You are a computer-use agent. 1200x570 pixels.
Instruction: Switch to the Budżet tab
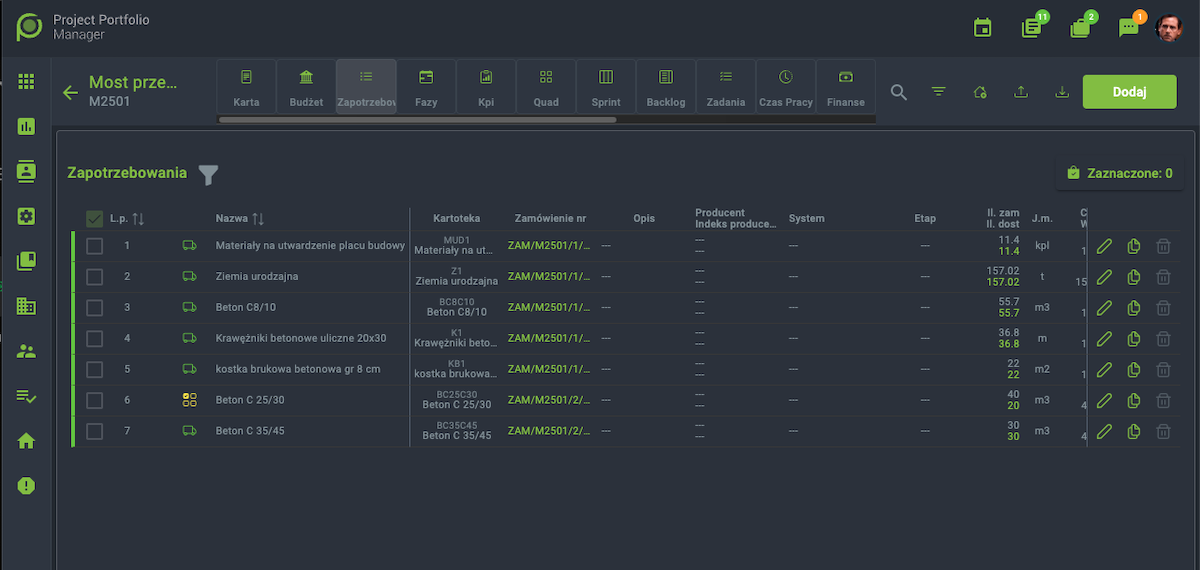(306, 87)
